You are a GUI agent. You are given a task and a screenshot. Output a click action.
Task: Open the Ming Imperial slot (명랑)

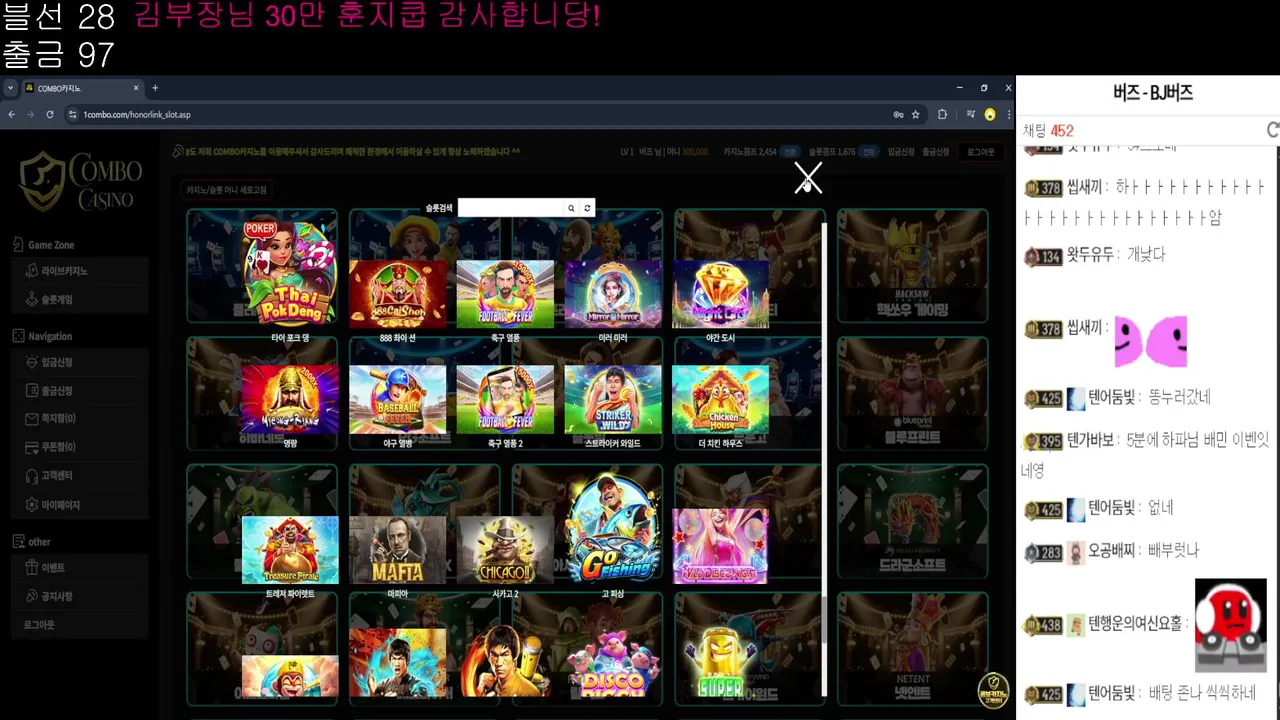pyautogui.click(x=290, y=399)
